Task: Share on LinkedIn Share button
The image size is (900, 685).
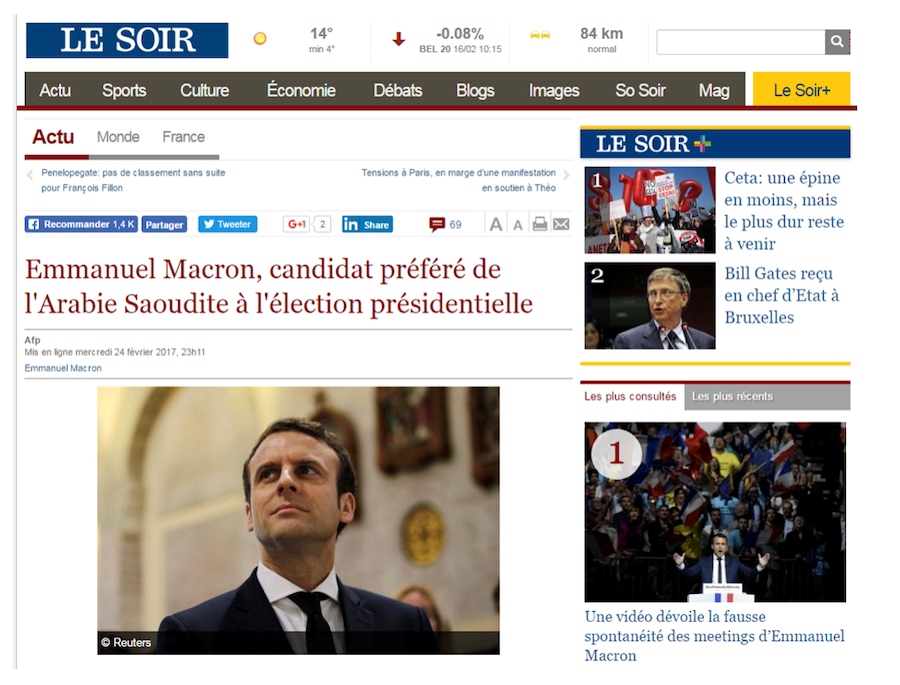Action: click(x=367, y=225)
